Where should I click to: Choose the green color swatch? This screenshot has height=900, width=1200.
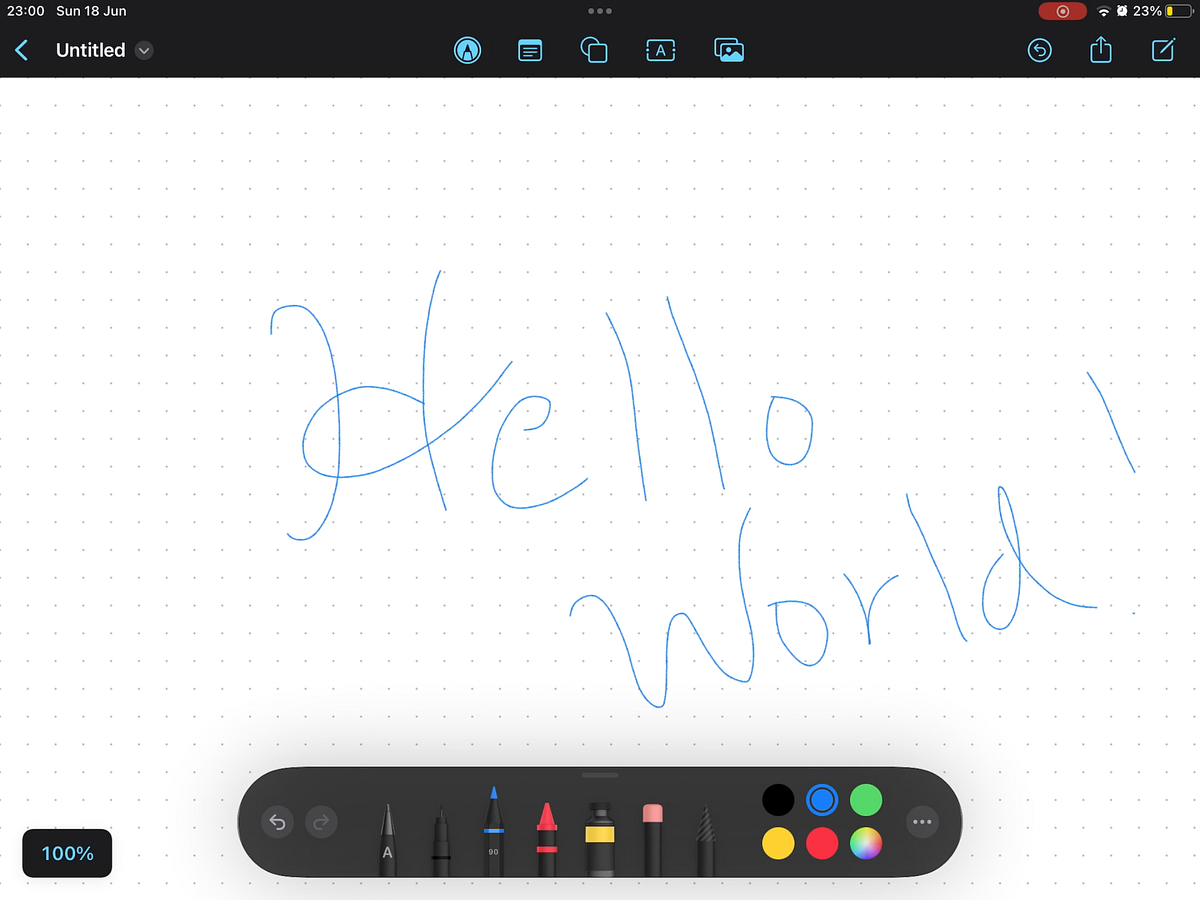(x=866, y=799)
